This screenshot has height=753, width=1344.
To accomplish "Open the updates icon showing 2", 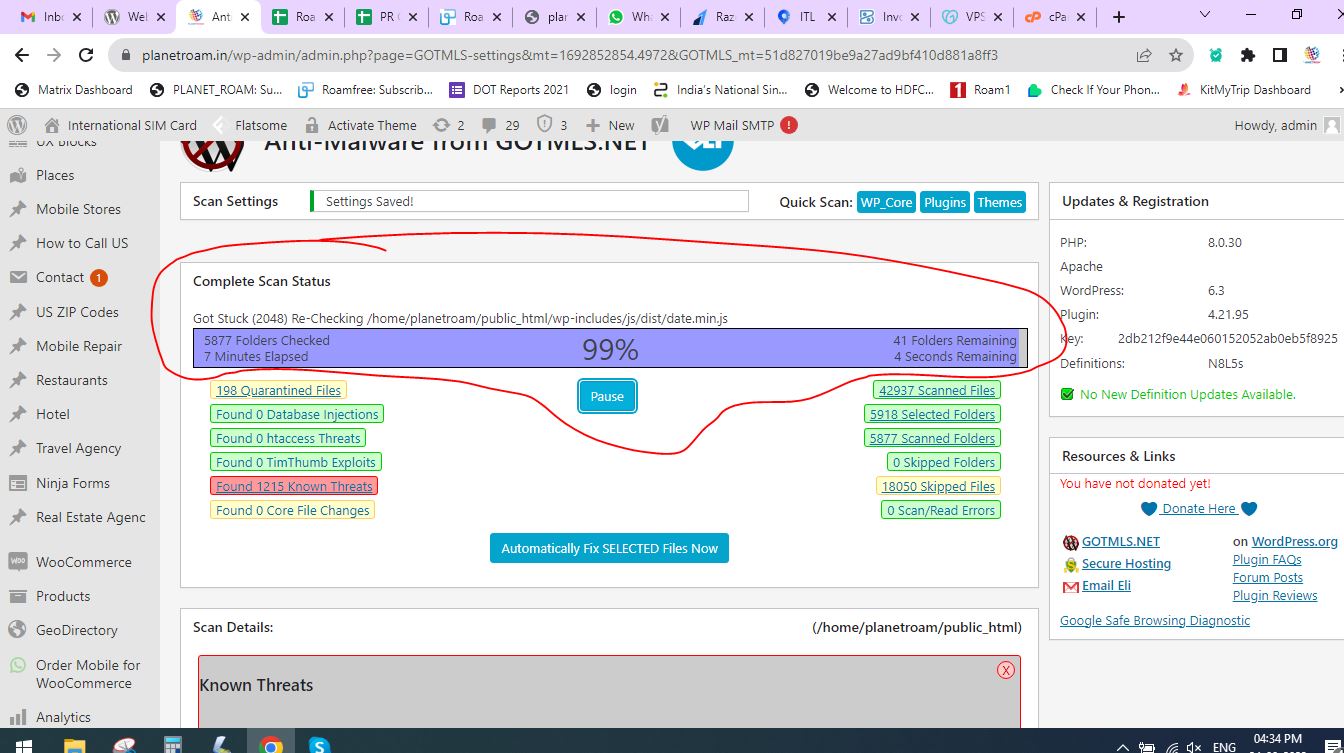I will [449, 125].
